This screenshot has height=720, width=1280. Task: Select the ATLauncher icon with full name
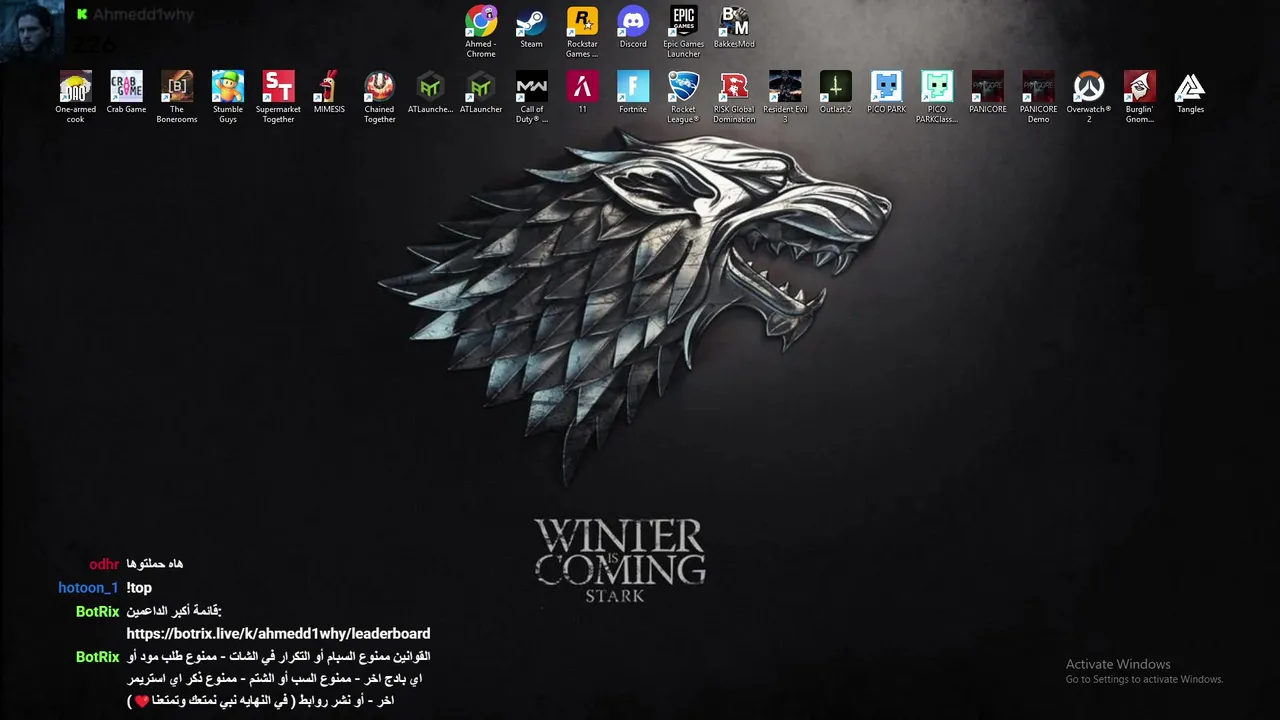click(x=481, y=92)
